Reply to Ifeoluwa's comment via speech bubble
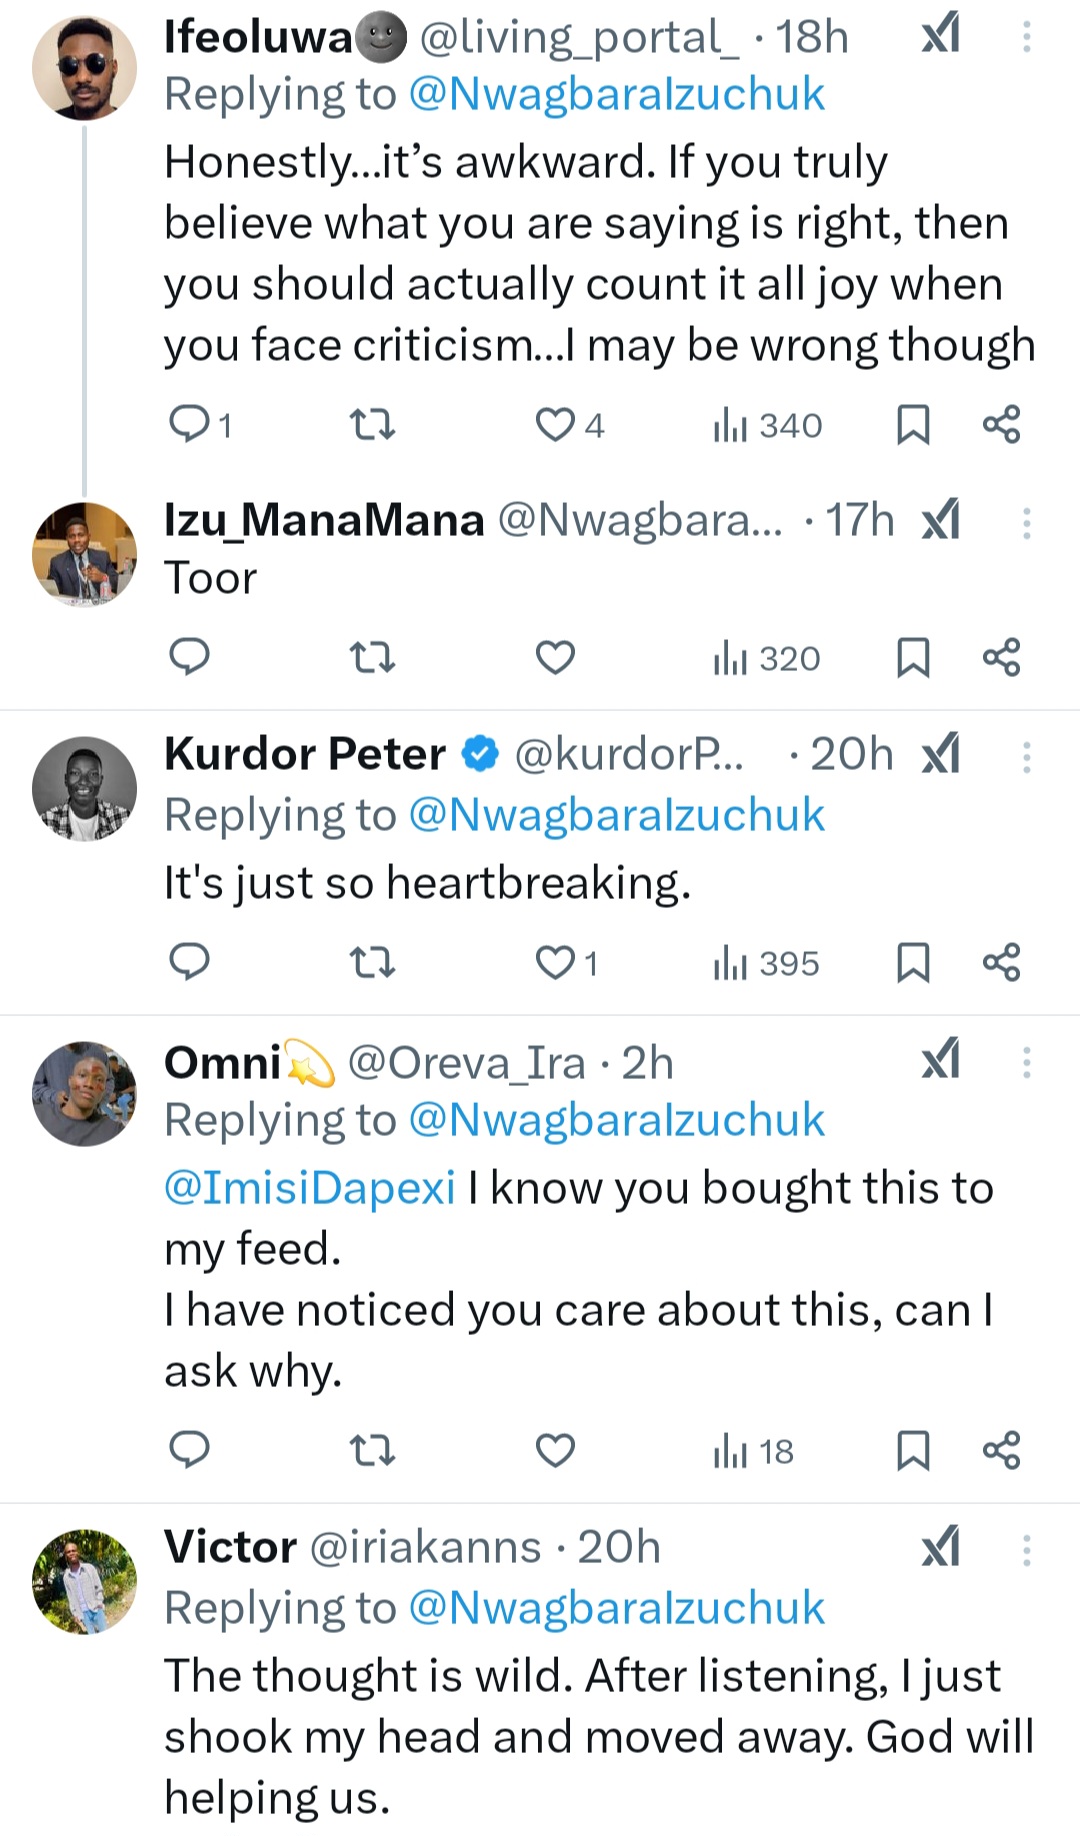 [x=189, y=425]
